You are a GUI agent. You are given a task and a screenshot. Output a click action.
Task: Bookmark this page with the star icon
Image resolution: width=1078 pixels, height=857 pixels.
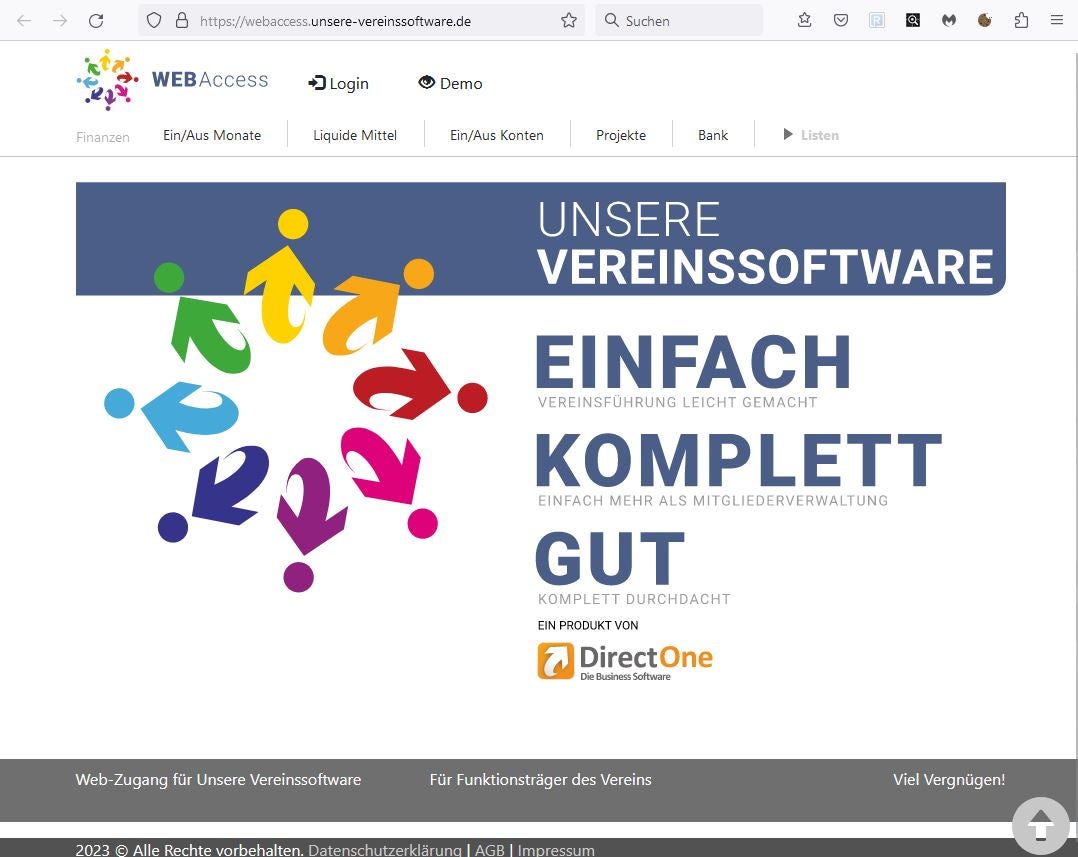tap(569, 21)
